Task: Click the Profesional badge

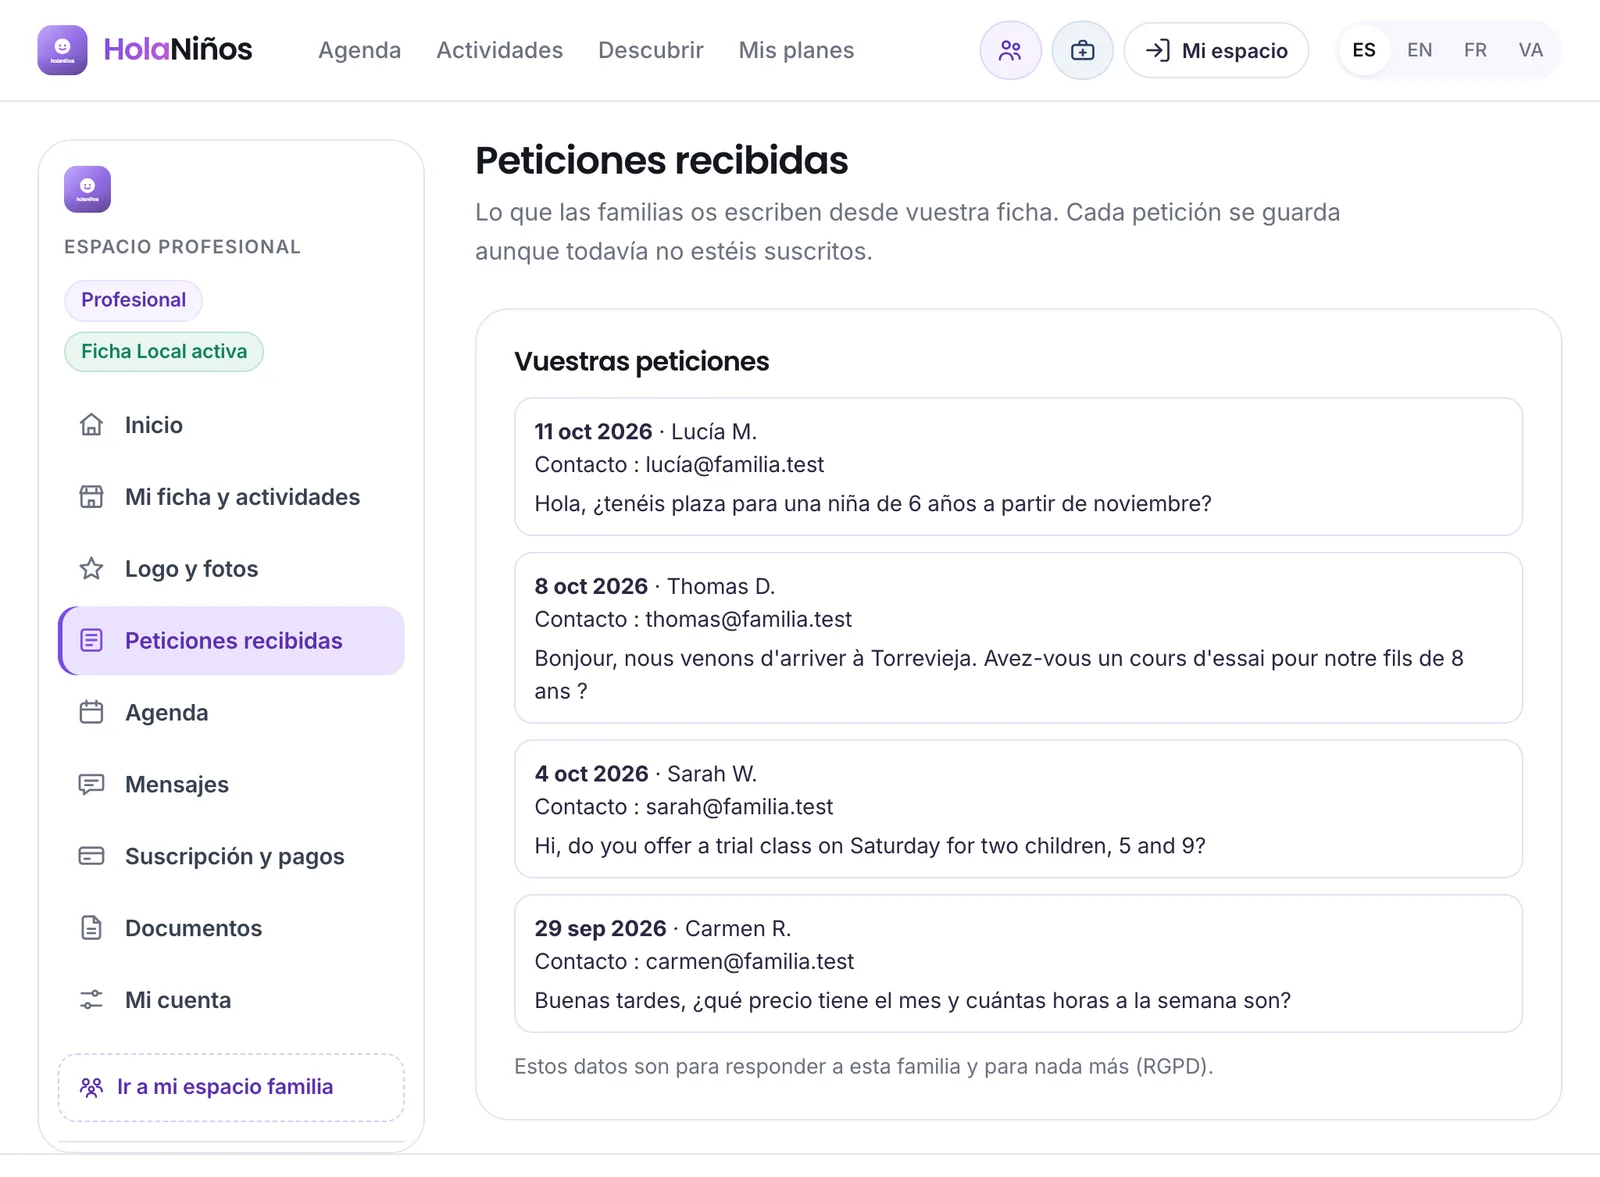Action: pyautogui.click(x=133, y=300)
